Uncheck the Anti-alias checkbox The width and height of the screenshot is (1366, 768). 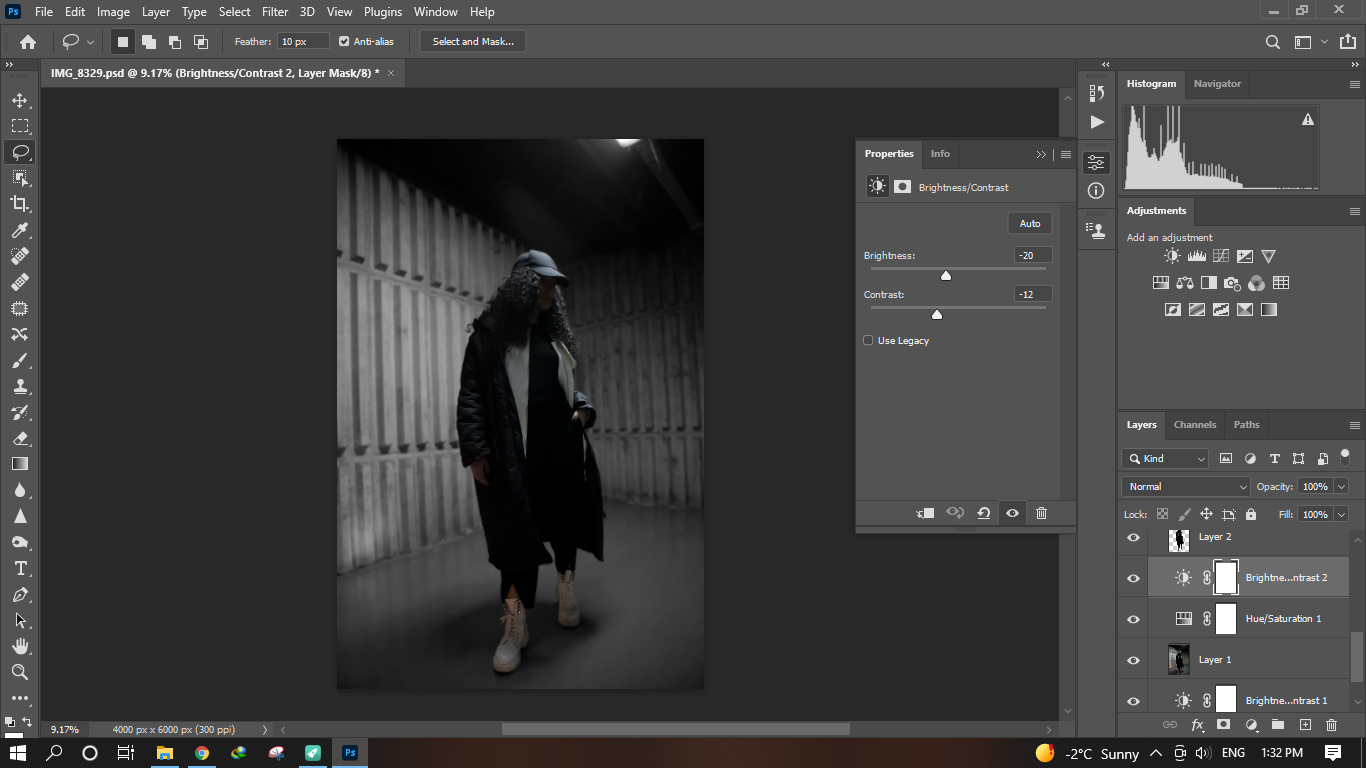[344, 41]
